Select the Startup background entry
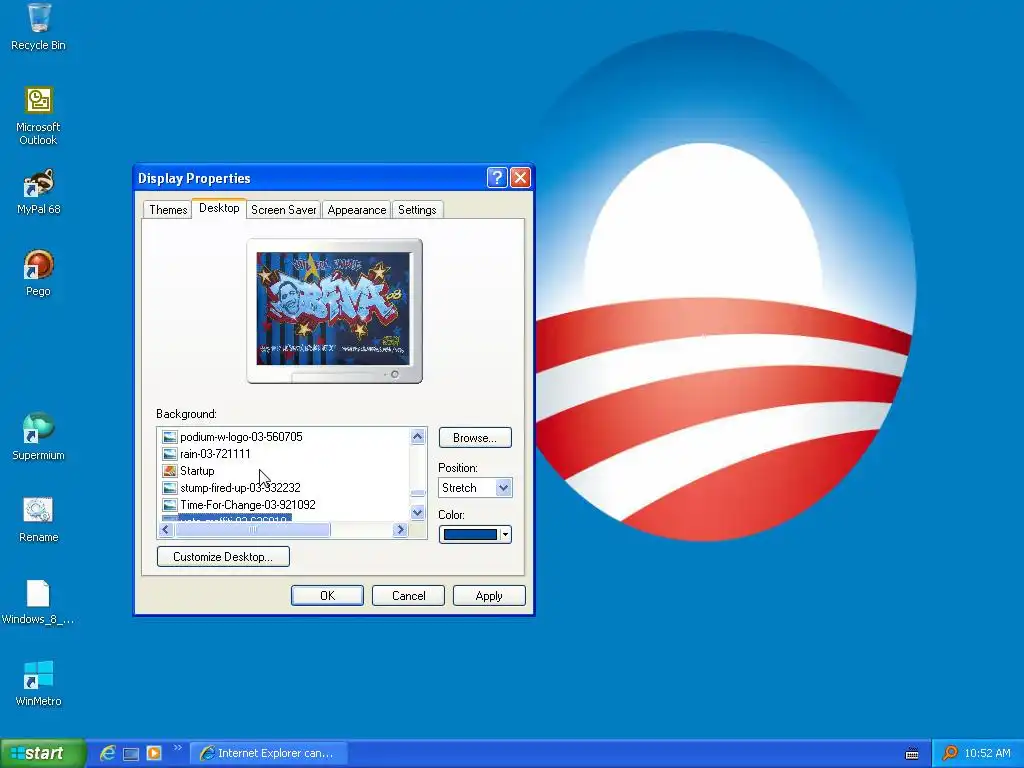This screenshot has height=768, width=1024. point(197,471)
